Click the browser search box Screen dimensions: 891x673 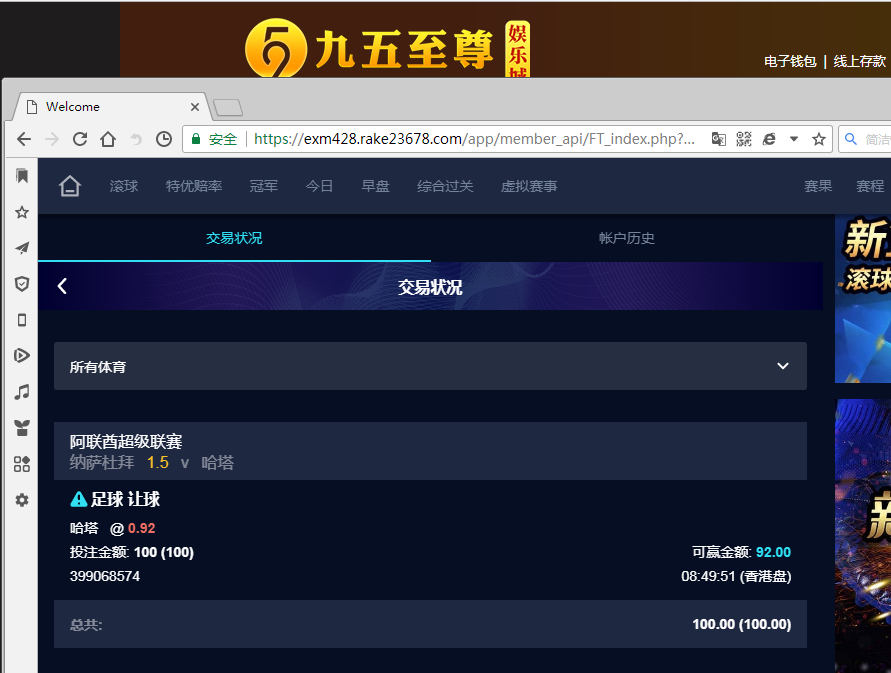(x=864, y=139)
